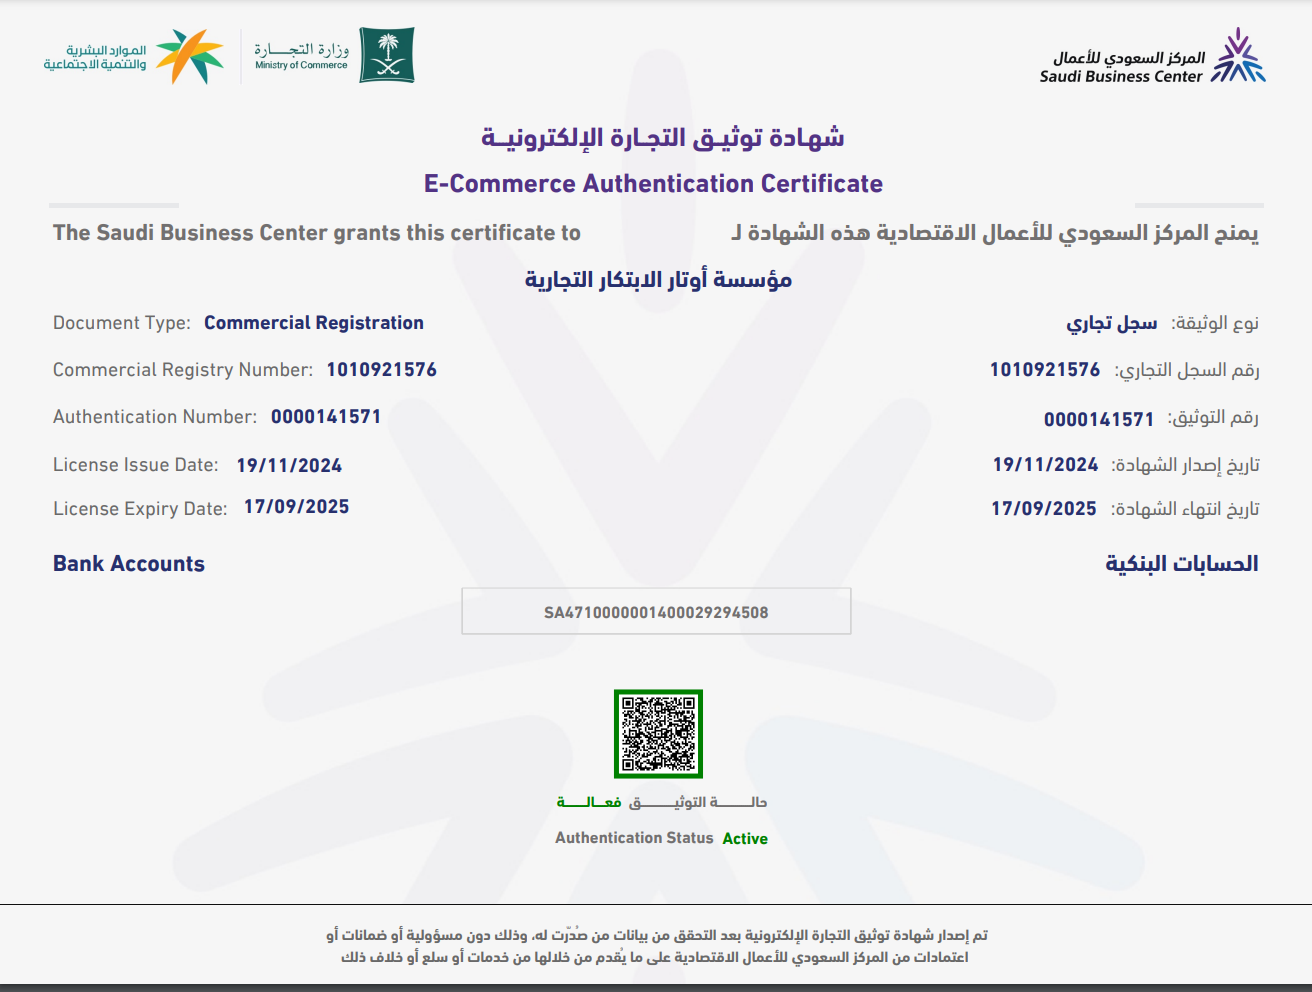Click the green Active status text

(745, 839)
